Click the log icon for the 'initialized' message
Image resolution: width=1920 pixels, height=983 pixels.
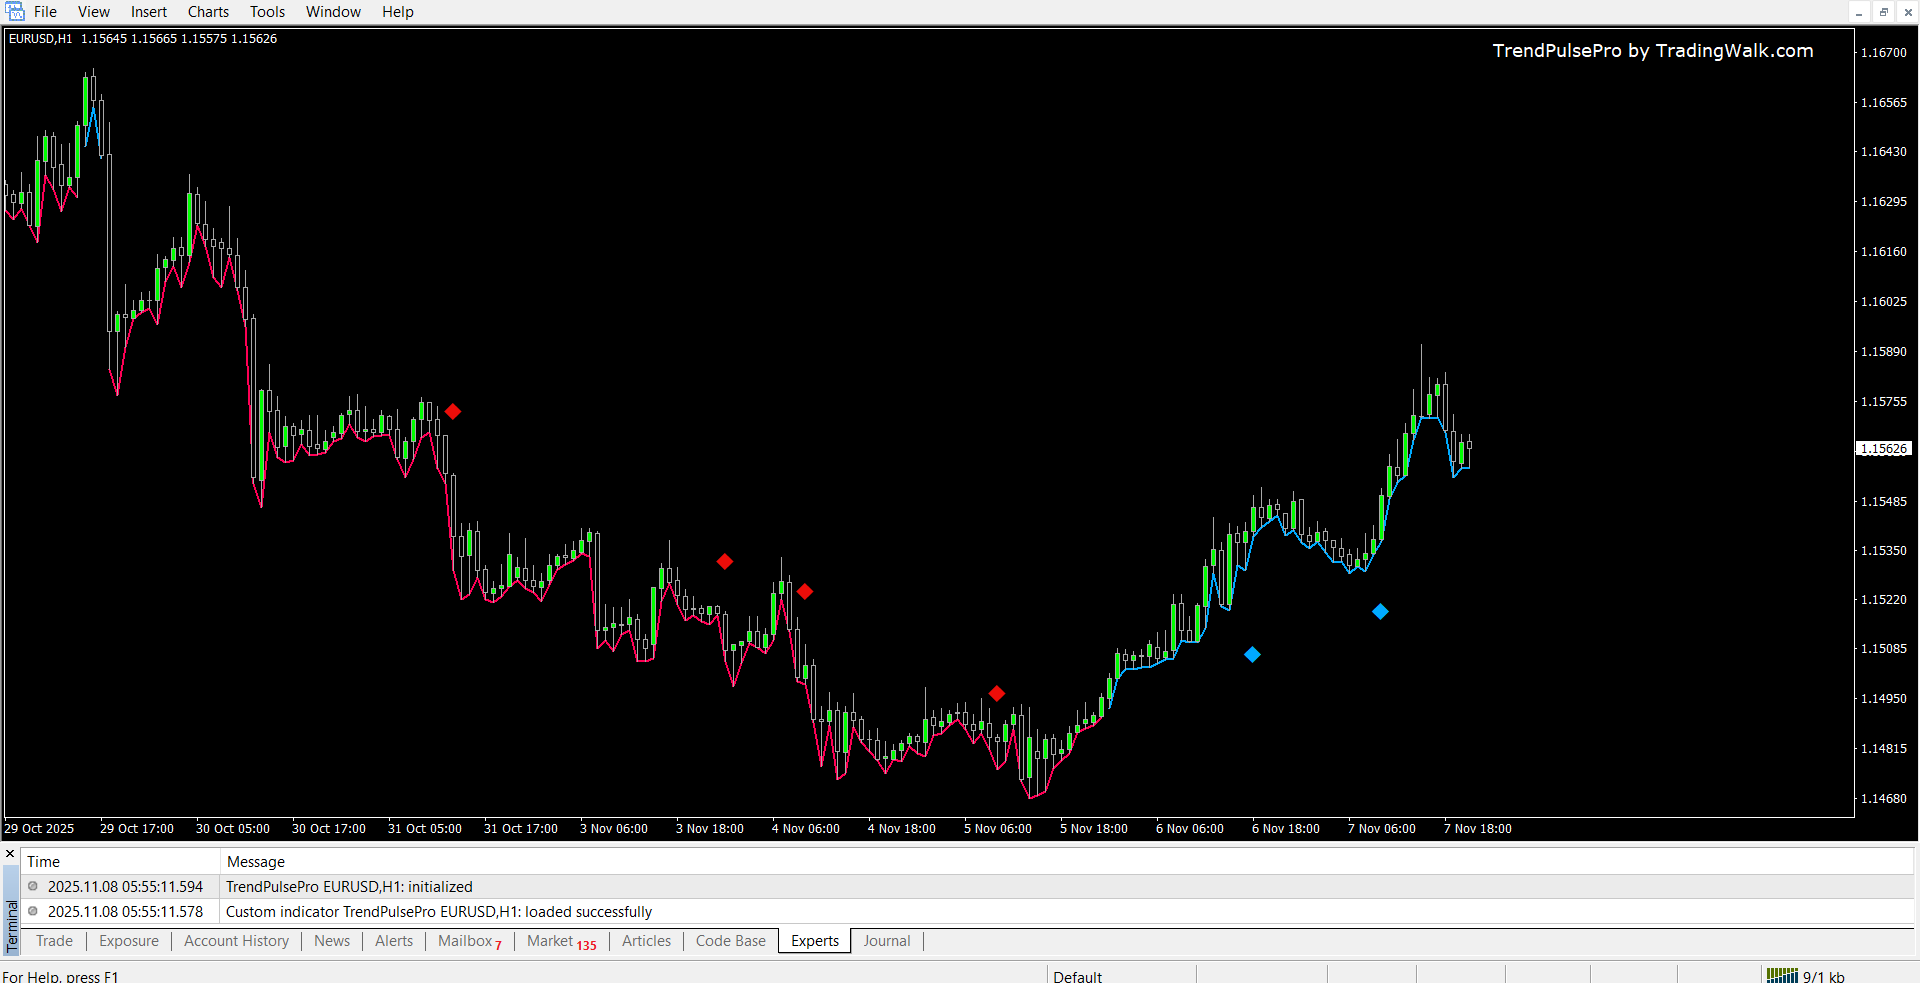coord(33,886)
